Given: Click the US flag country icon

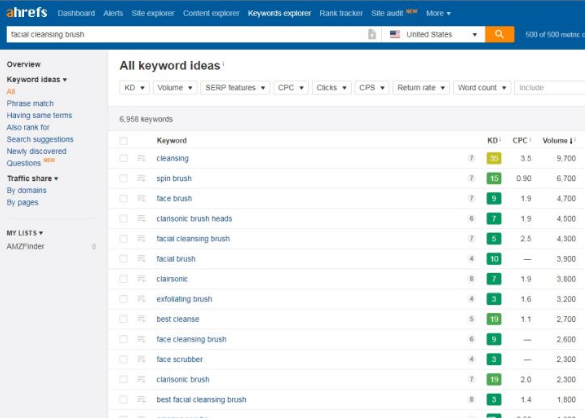Looking at the screenshot, I should coord(395,34).
